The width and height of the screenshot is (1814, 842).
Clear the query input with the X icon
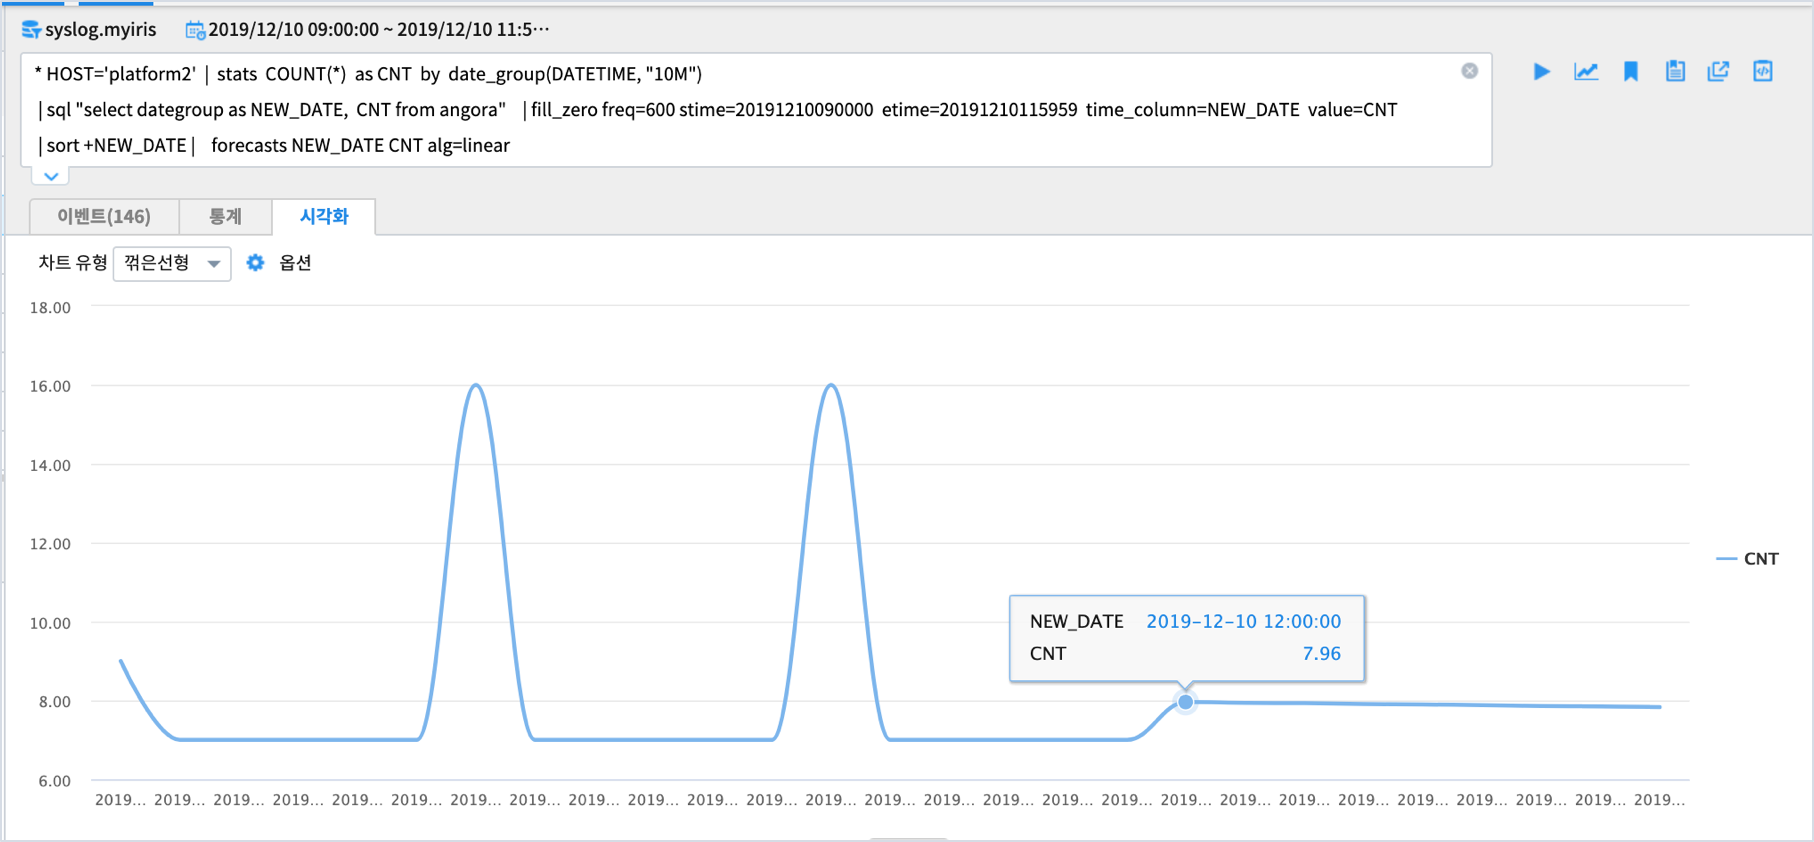[1469, 70]
